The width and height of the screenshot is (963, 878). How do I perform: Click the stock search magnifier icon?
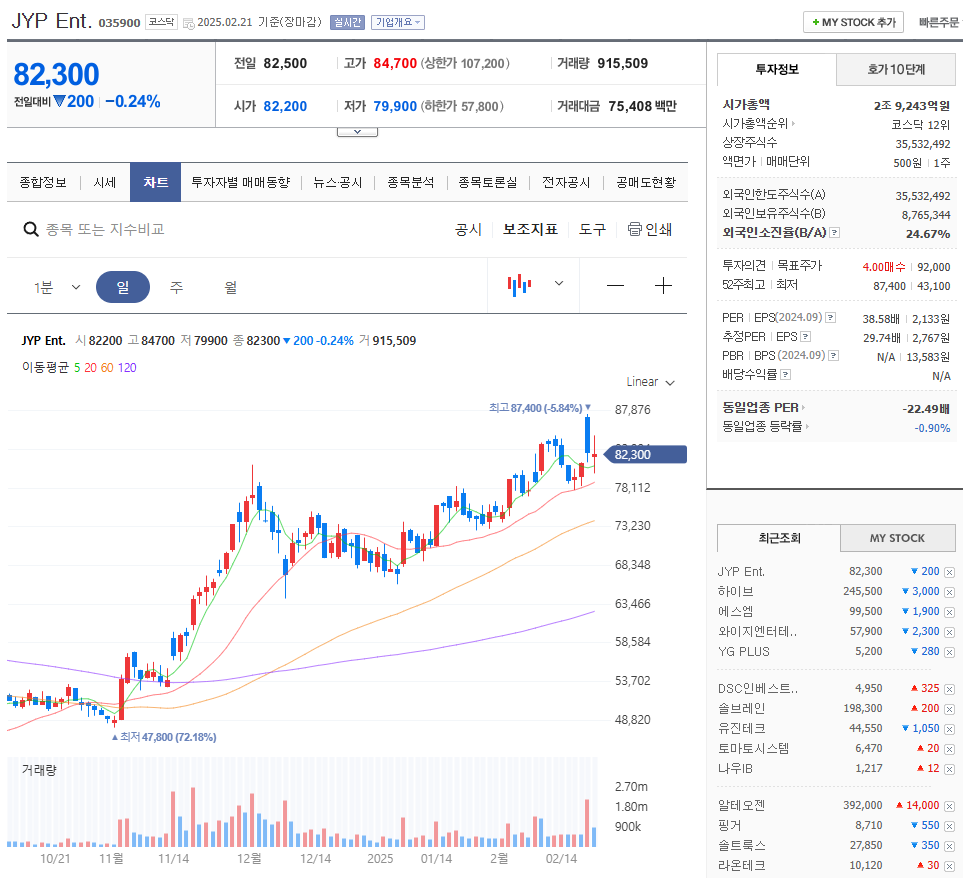pos(31,229)
